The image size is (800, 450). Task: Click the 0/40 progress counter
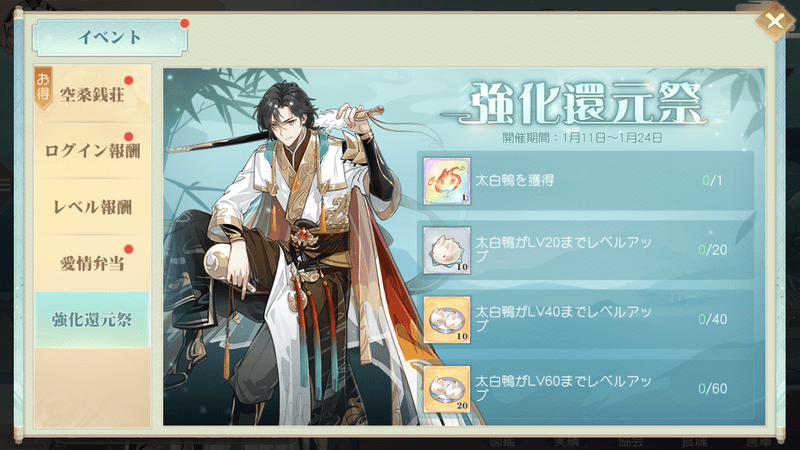point(712,319)
